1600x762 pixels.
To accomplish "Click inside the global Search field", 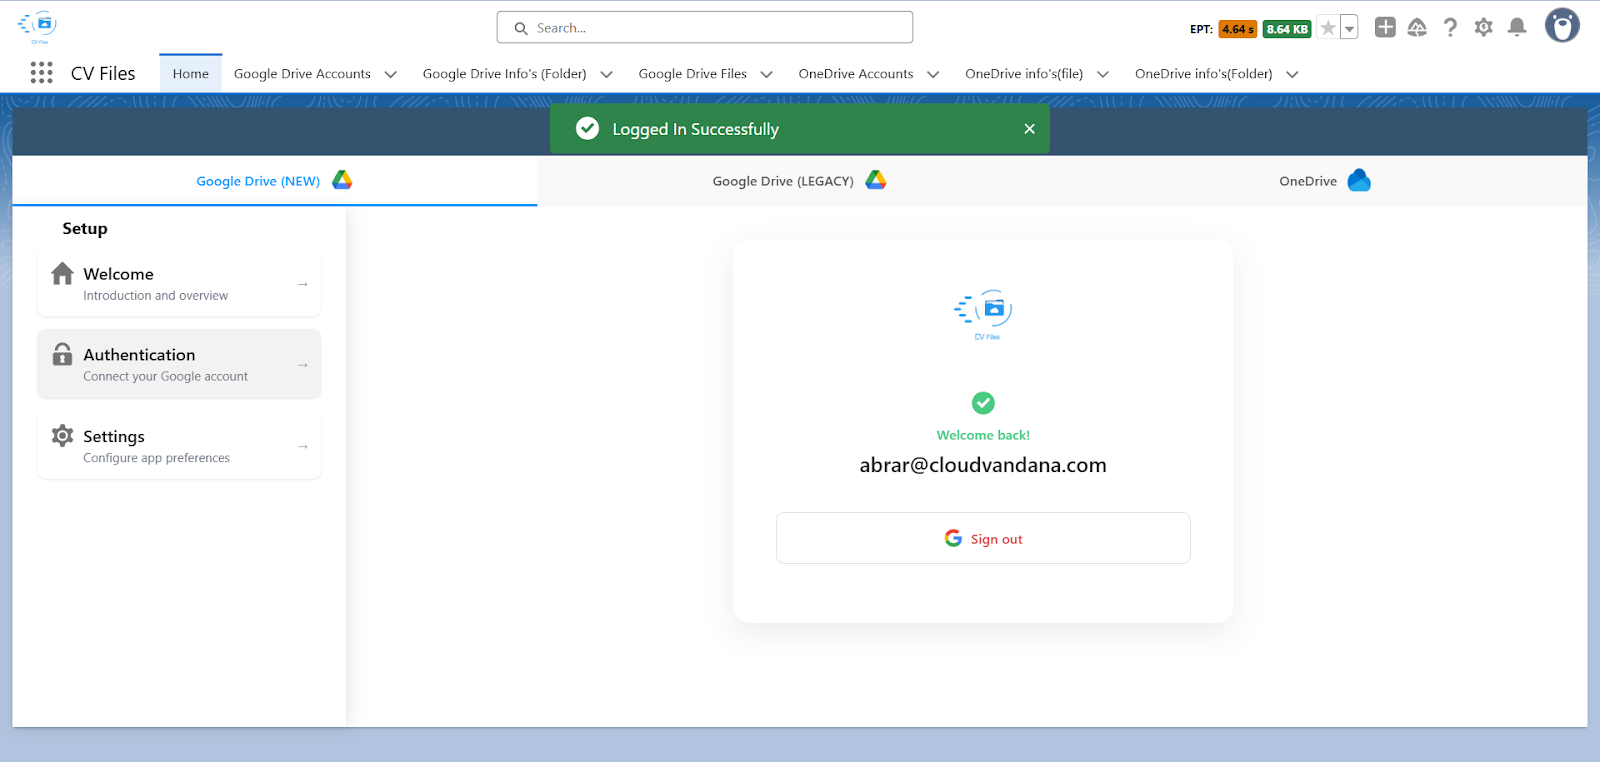I will (x=705, y=28).
